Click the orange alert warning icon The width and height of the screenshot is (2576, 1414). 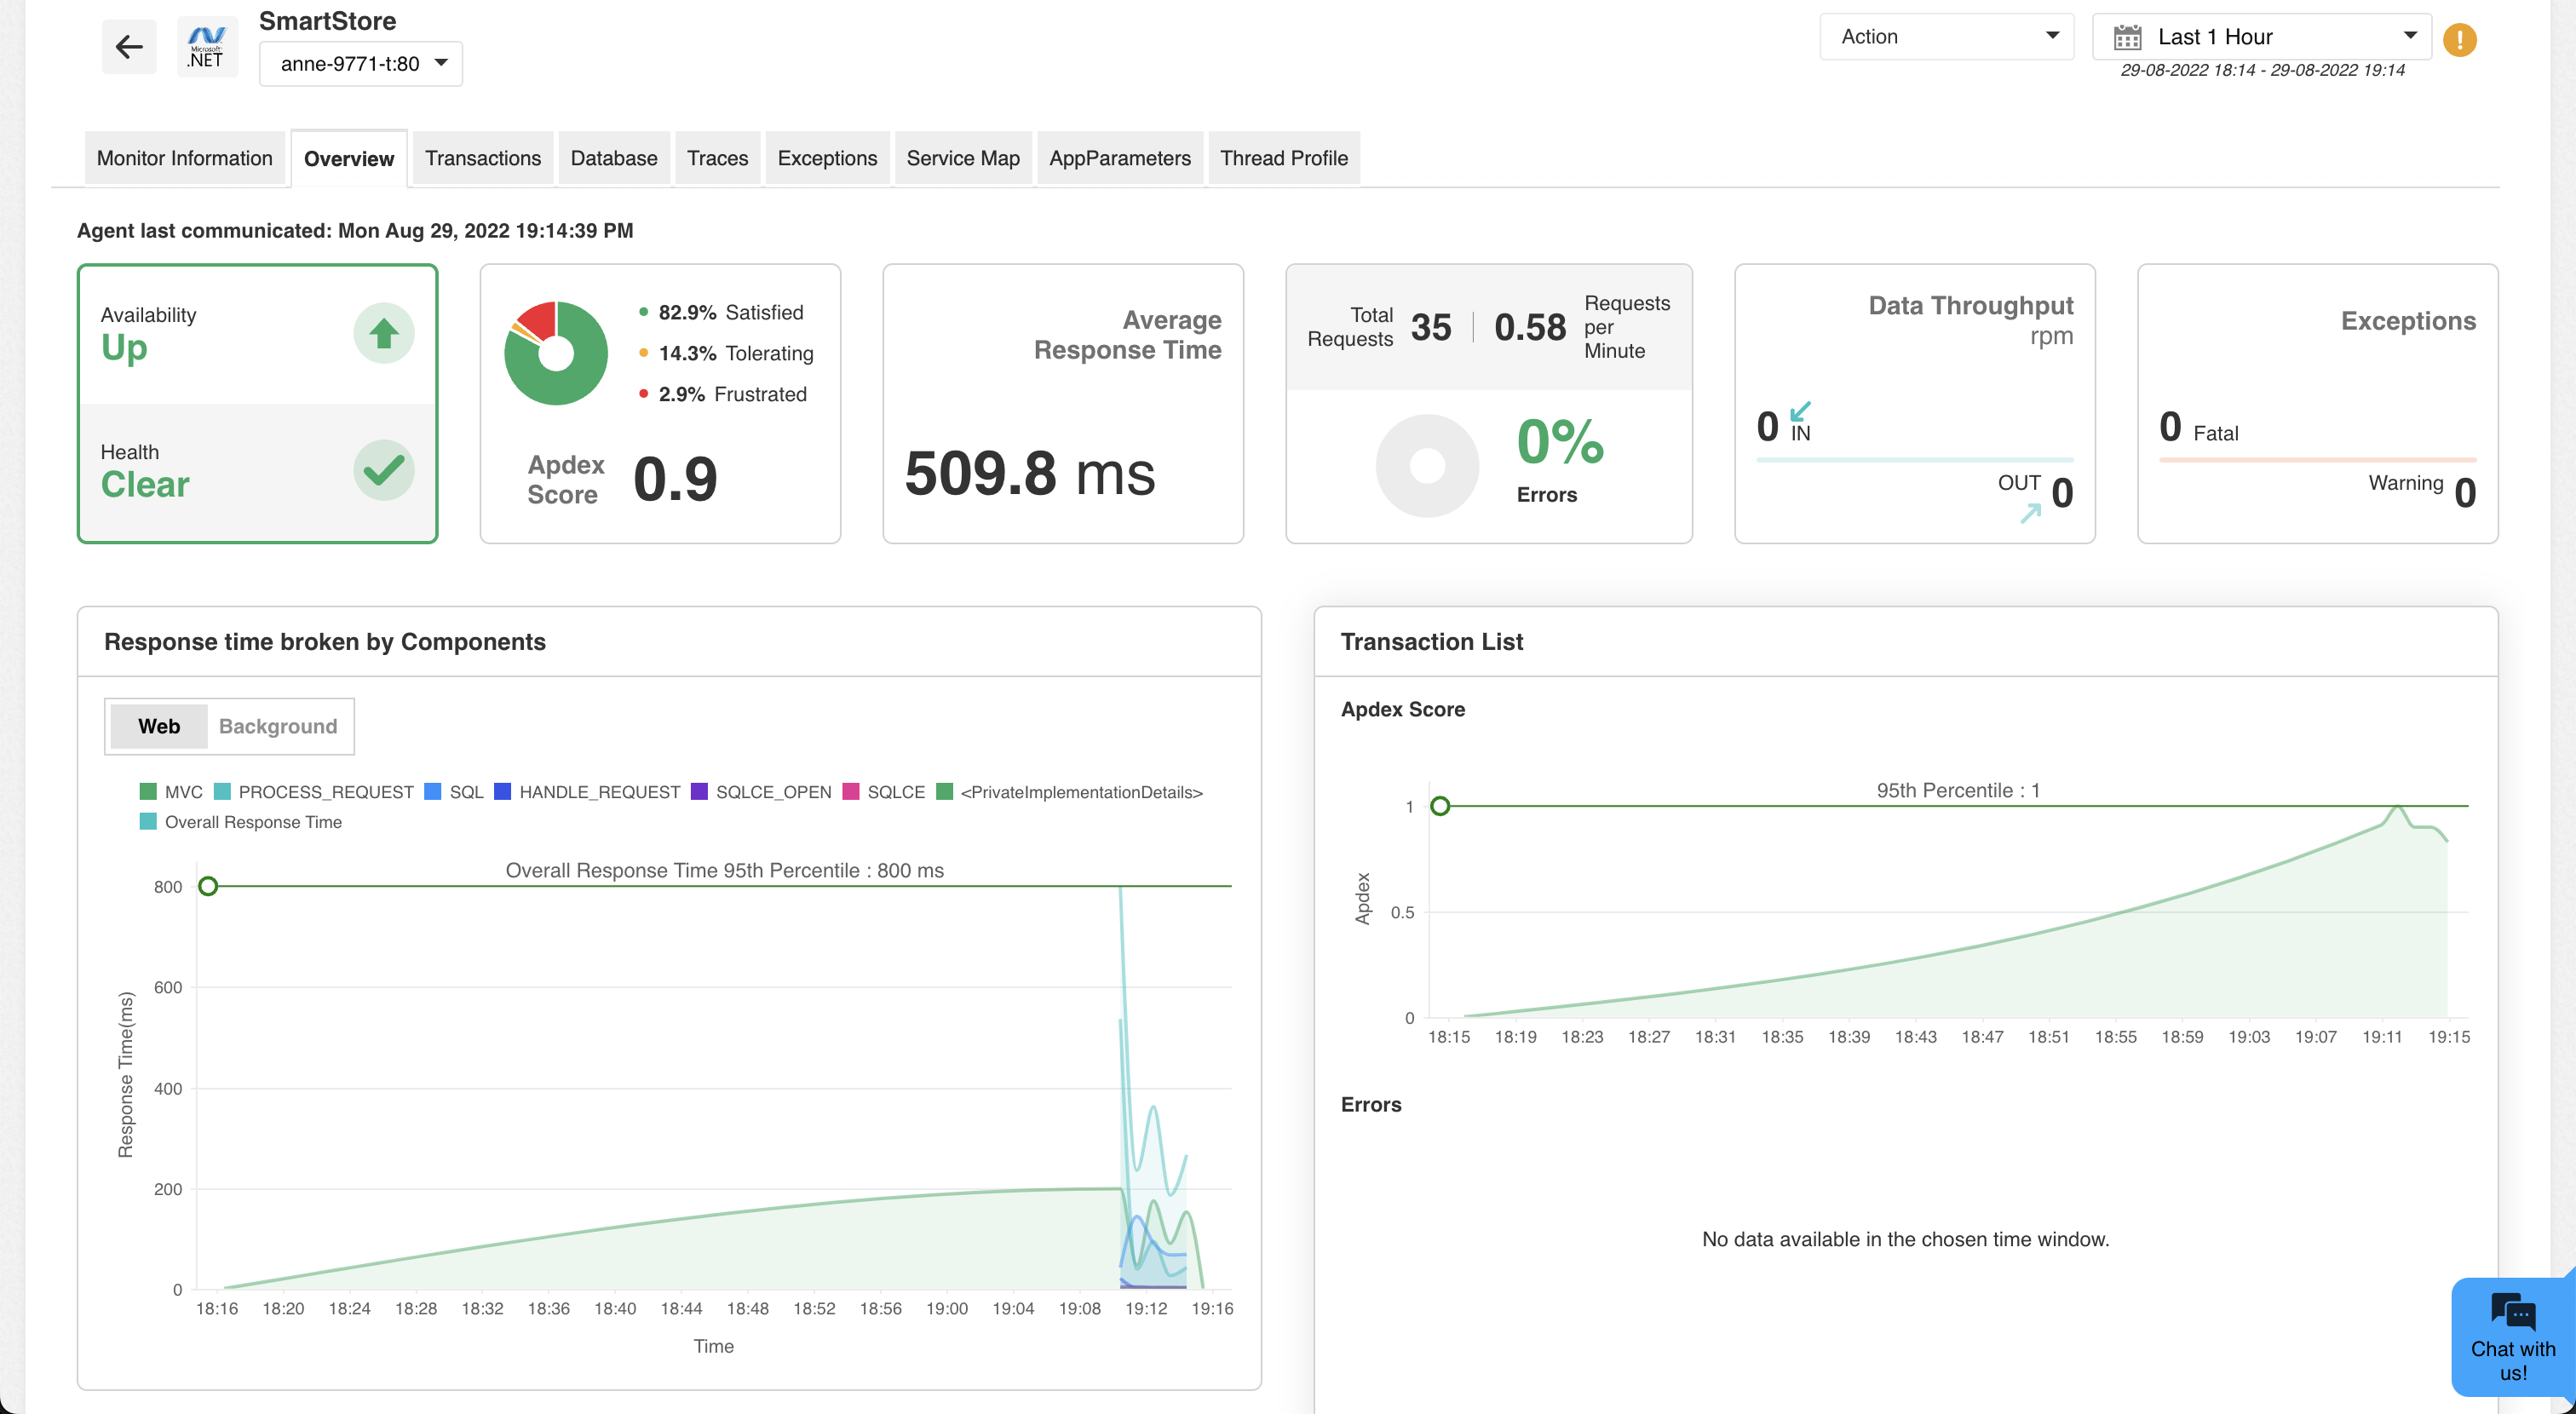[x=2459, y=40]
